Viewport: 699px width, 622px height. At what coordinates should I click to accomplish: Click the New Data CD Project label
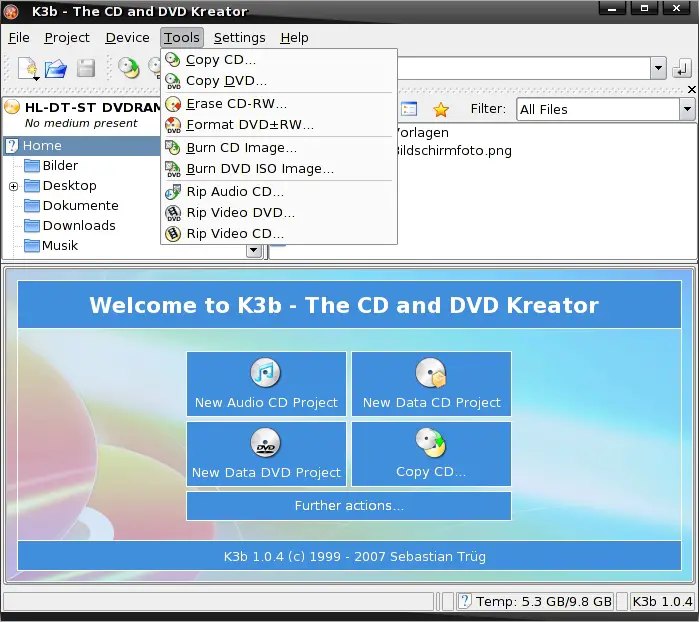coord(432,403)
